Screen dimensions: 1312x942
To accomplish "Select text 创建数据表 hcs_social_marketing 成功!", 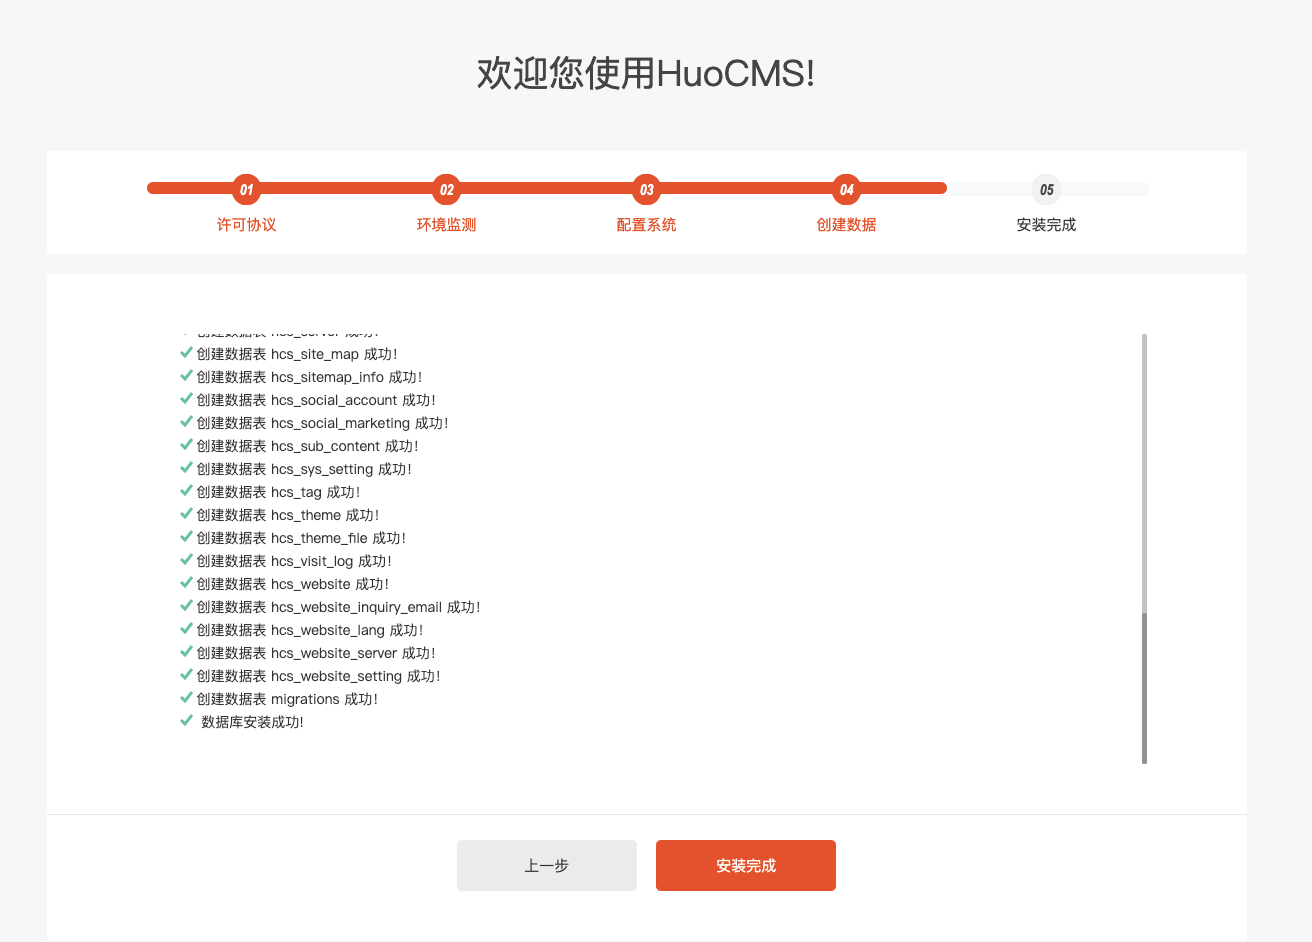I will click(322, 423).
